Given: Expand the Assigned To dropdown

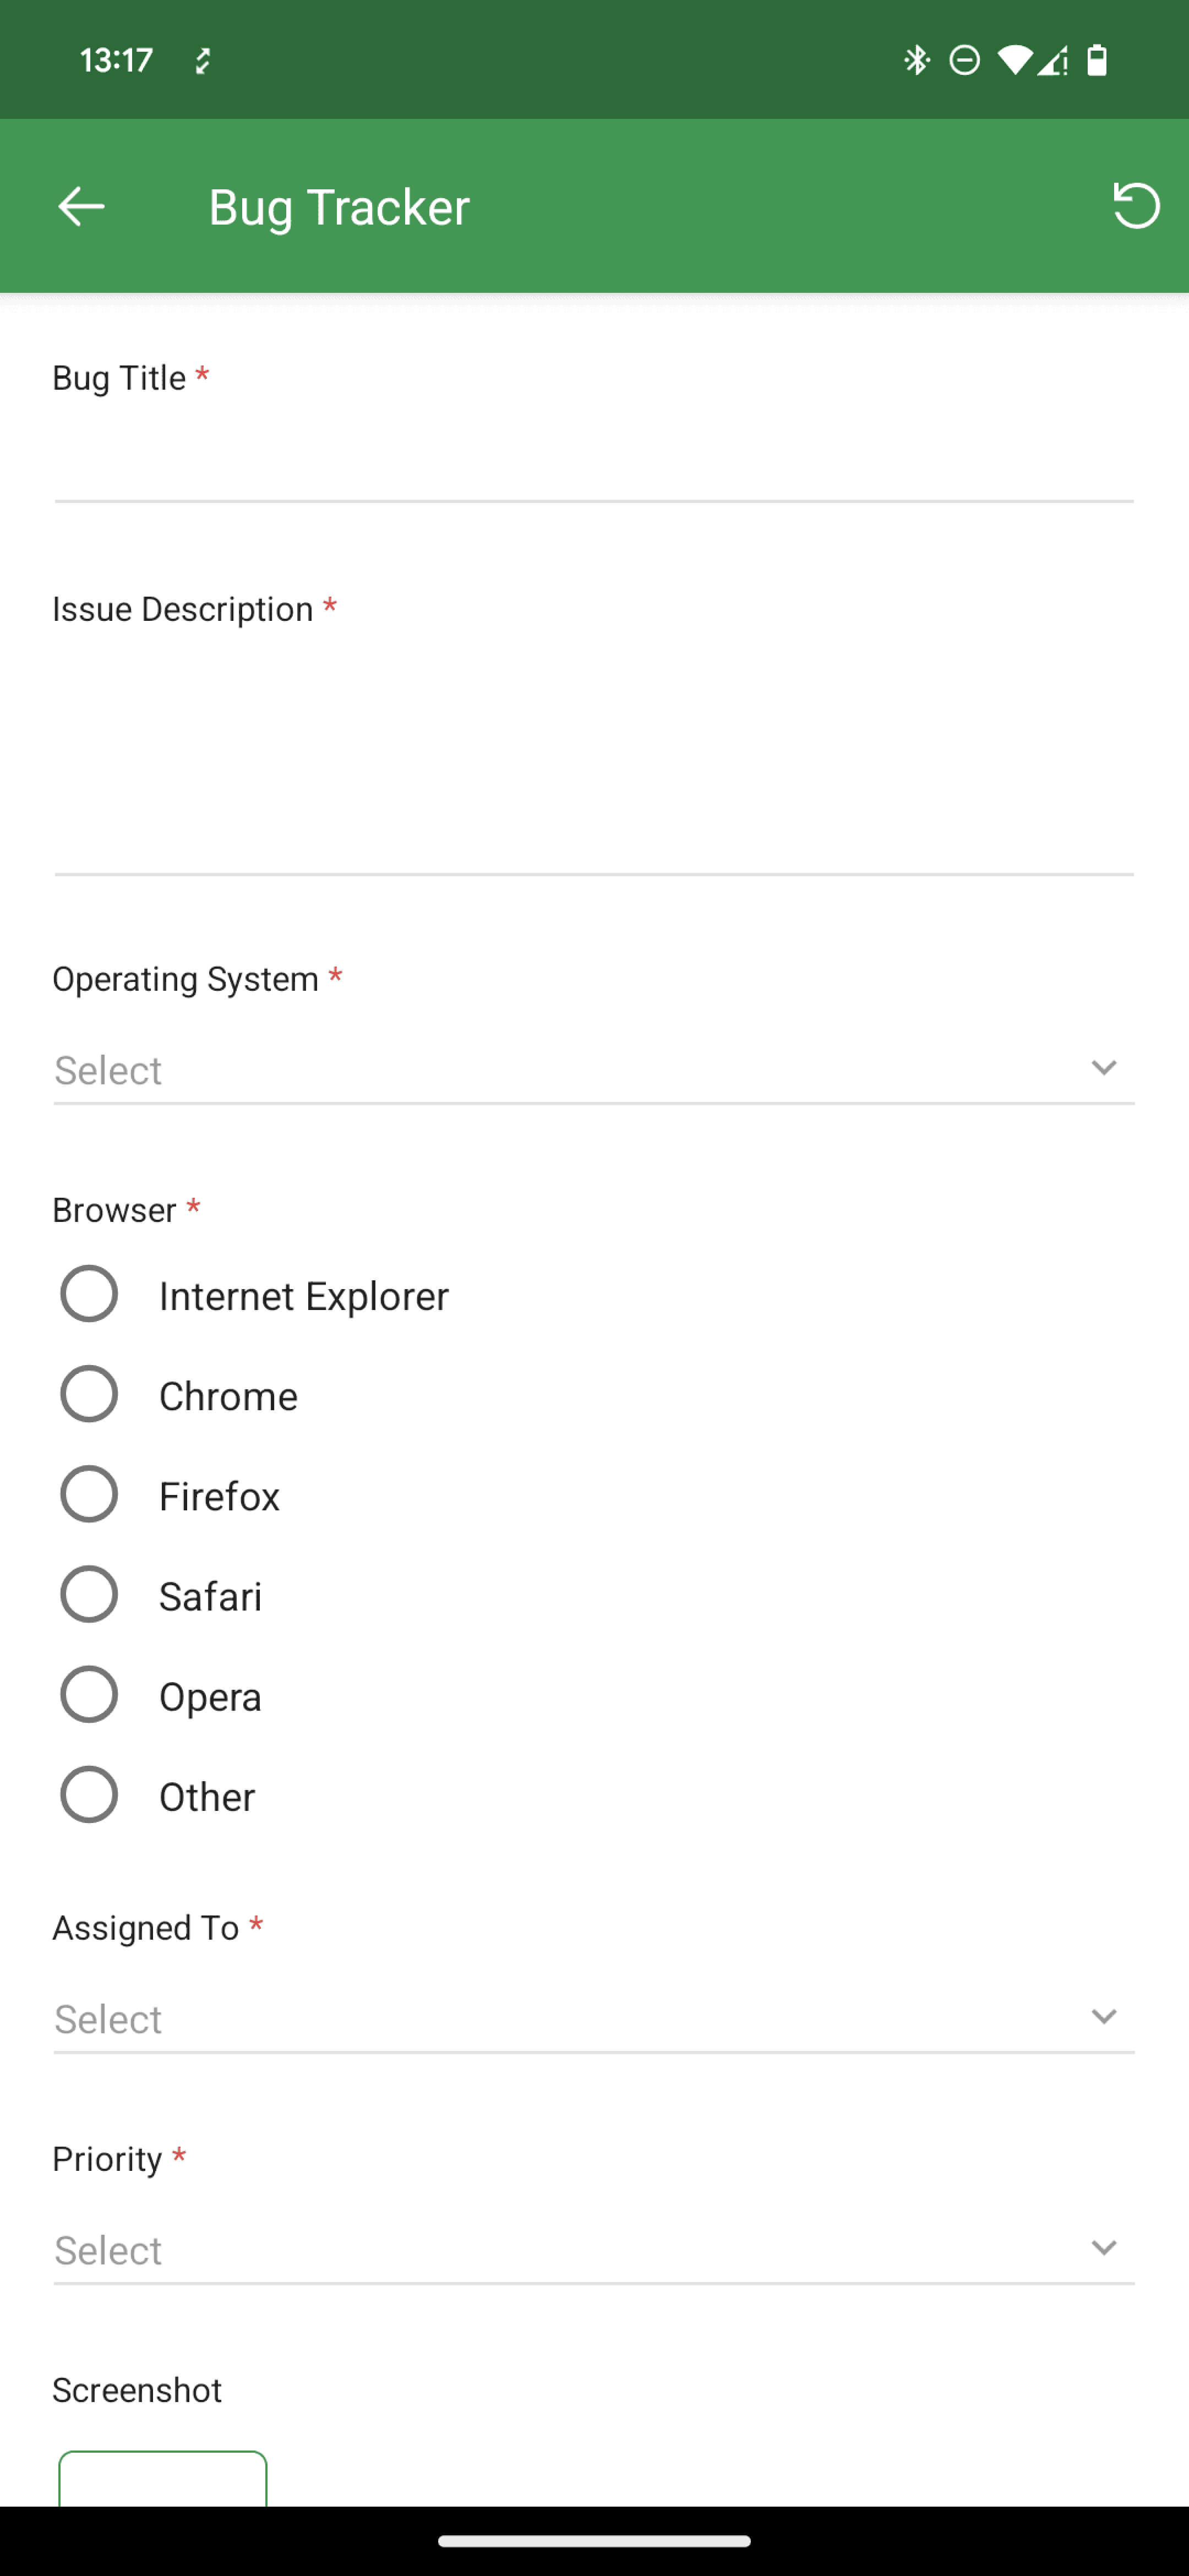Looking at the screenshot, I should coord(594,2019).
